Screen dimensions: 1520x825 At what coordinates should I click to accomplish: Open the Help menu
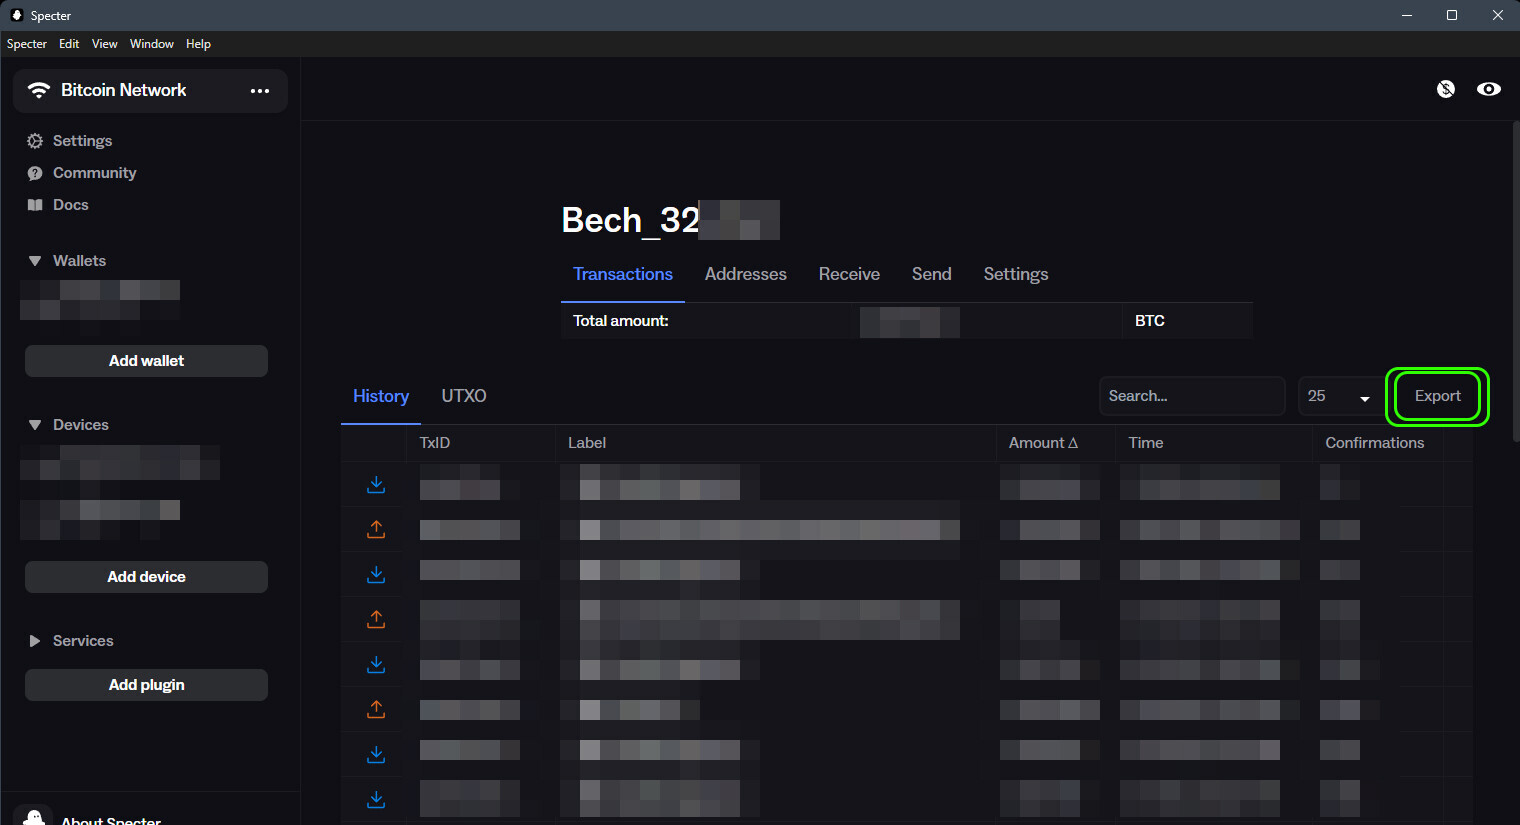198,44
